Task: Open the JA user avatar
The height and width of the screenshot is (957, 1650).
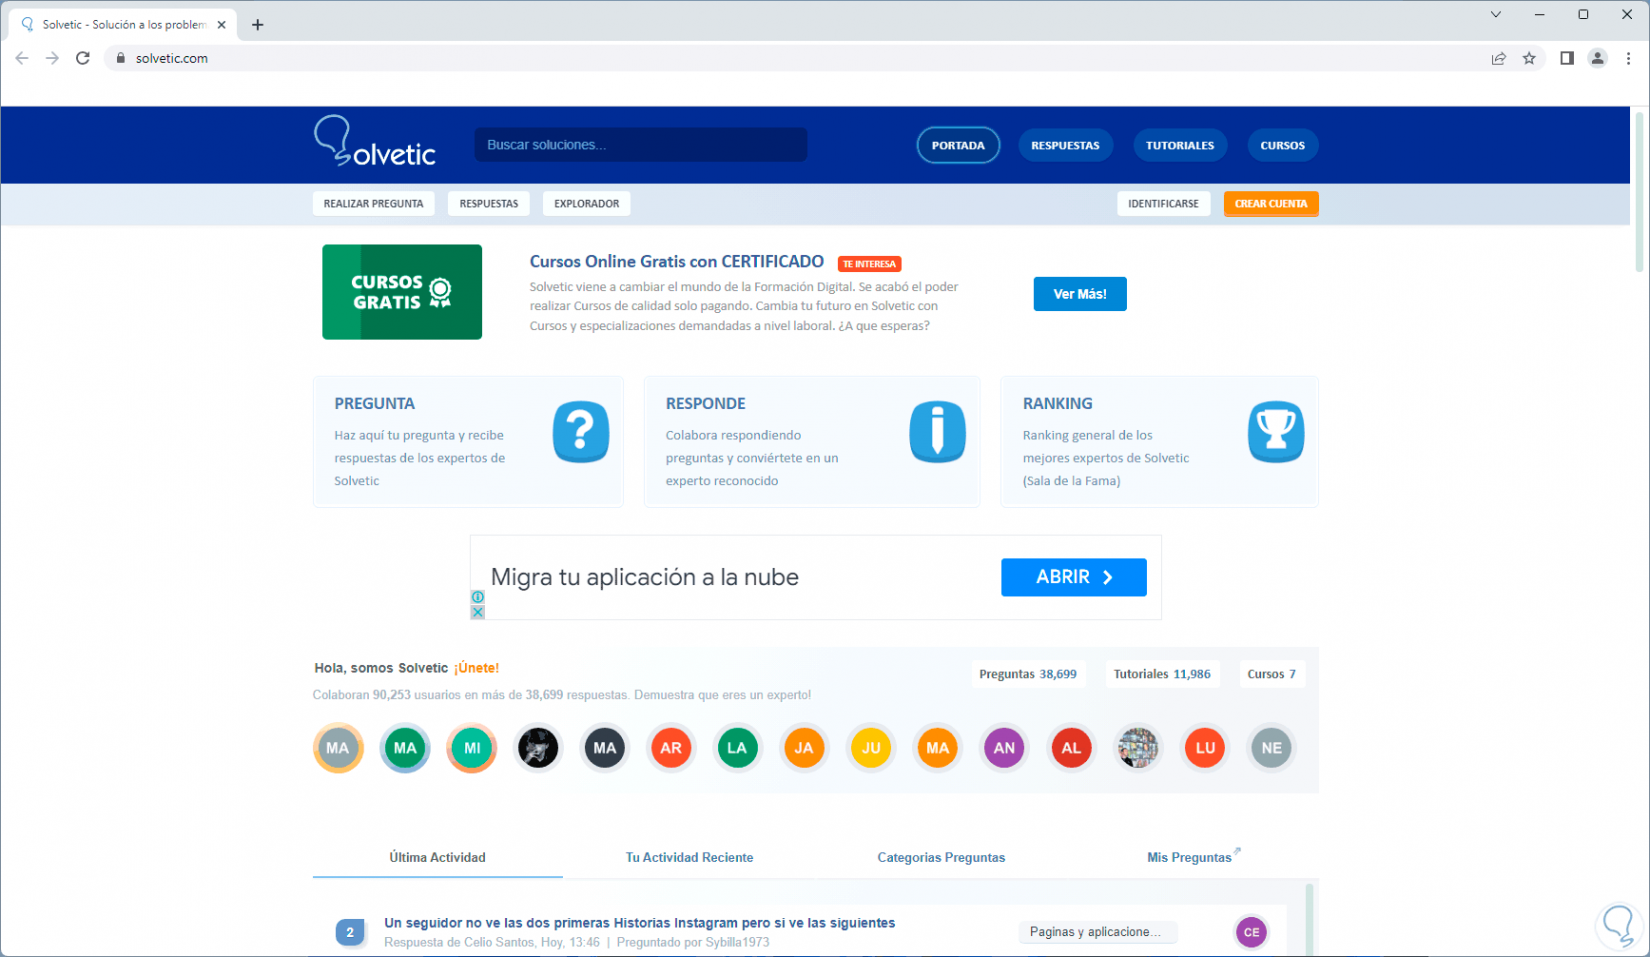Action: (x=804, y=748)
